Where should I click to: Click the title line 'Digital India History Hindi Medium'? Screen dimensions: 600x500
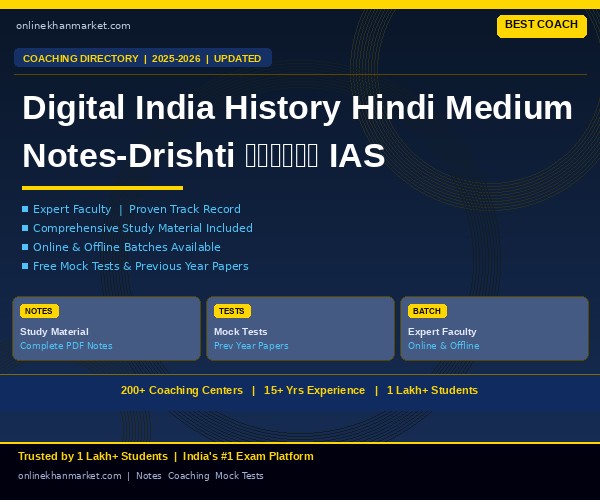297,108
